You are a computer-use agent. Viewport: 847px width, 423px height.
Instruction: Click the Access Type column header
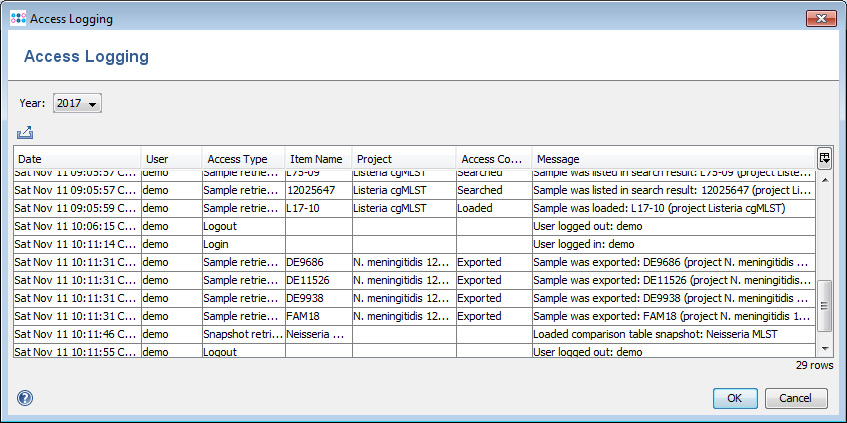(241, 159)
